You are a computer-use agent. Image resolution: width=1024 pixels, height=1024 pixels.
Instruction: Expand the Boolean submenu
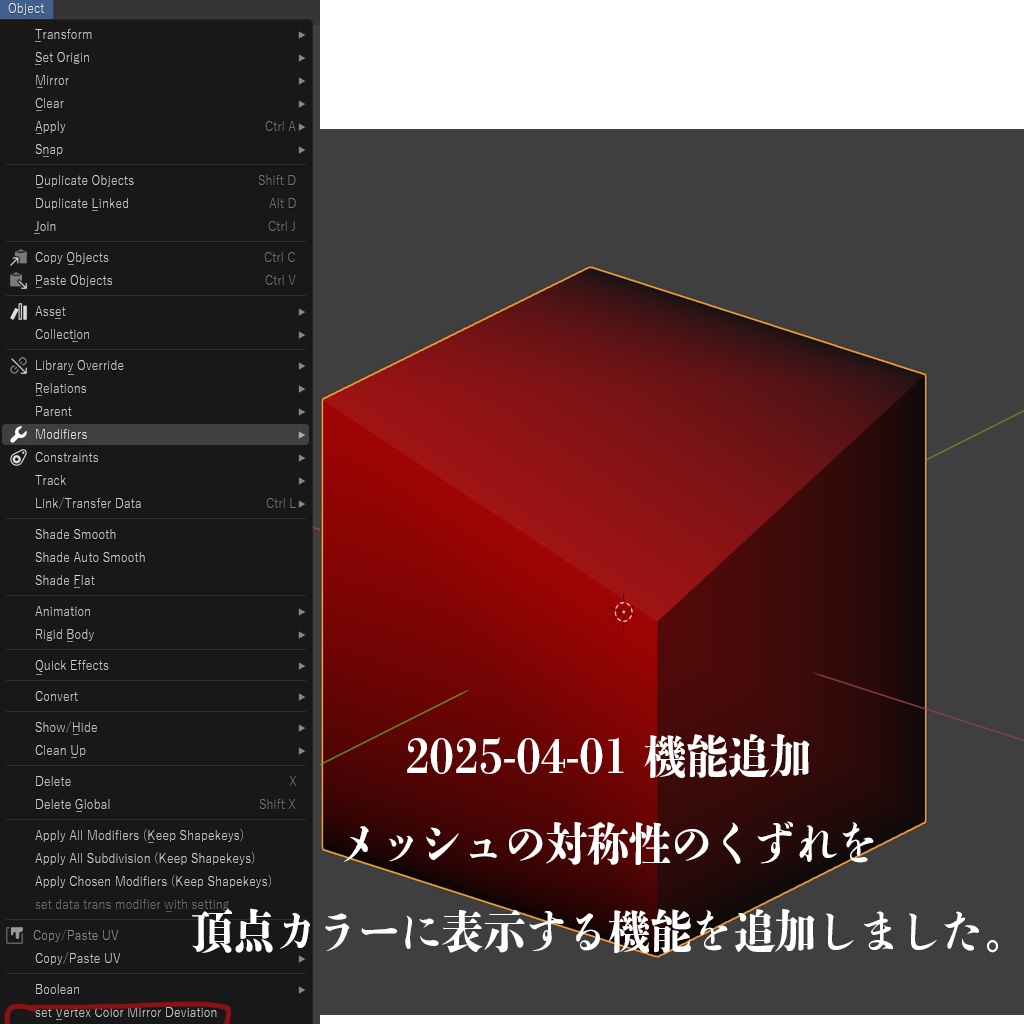[x=57, y=989]
